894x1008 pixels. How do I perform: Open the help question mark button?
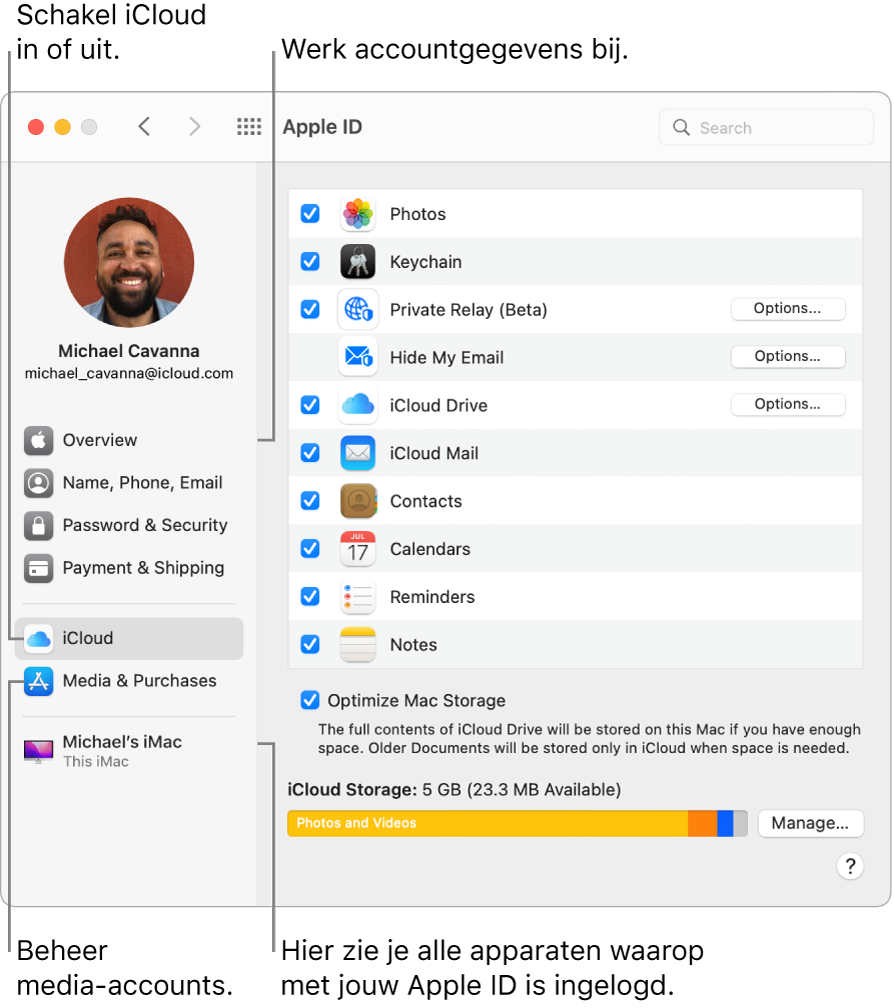point(850,866)
